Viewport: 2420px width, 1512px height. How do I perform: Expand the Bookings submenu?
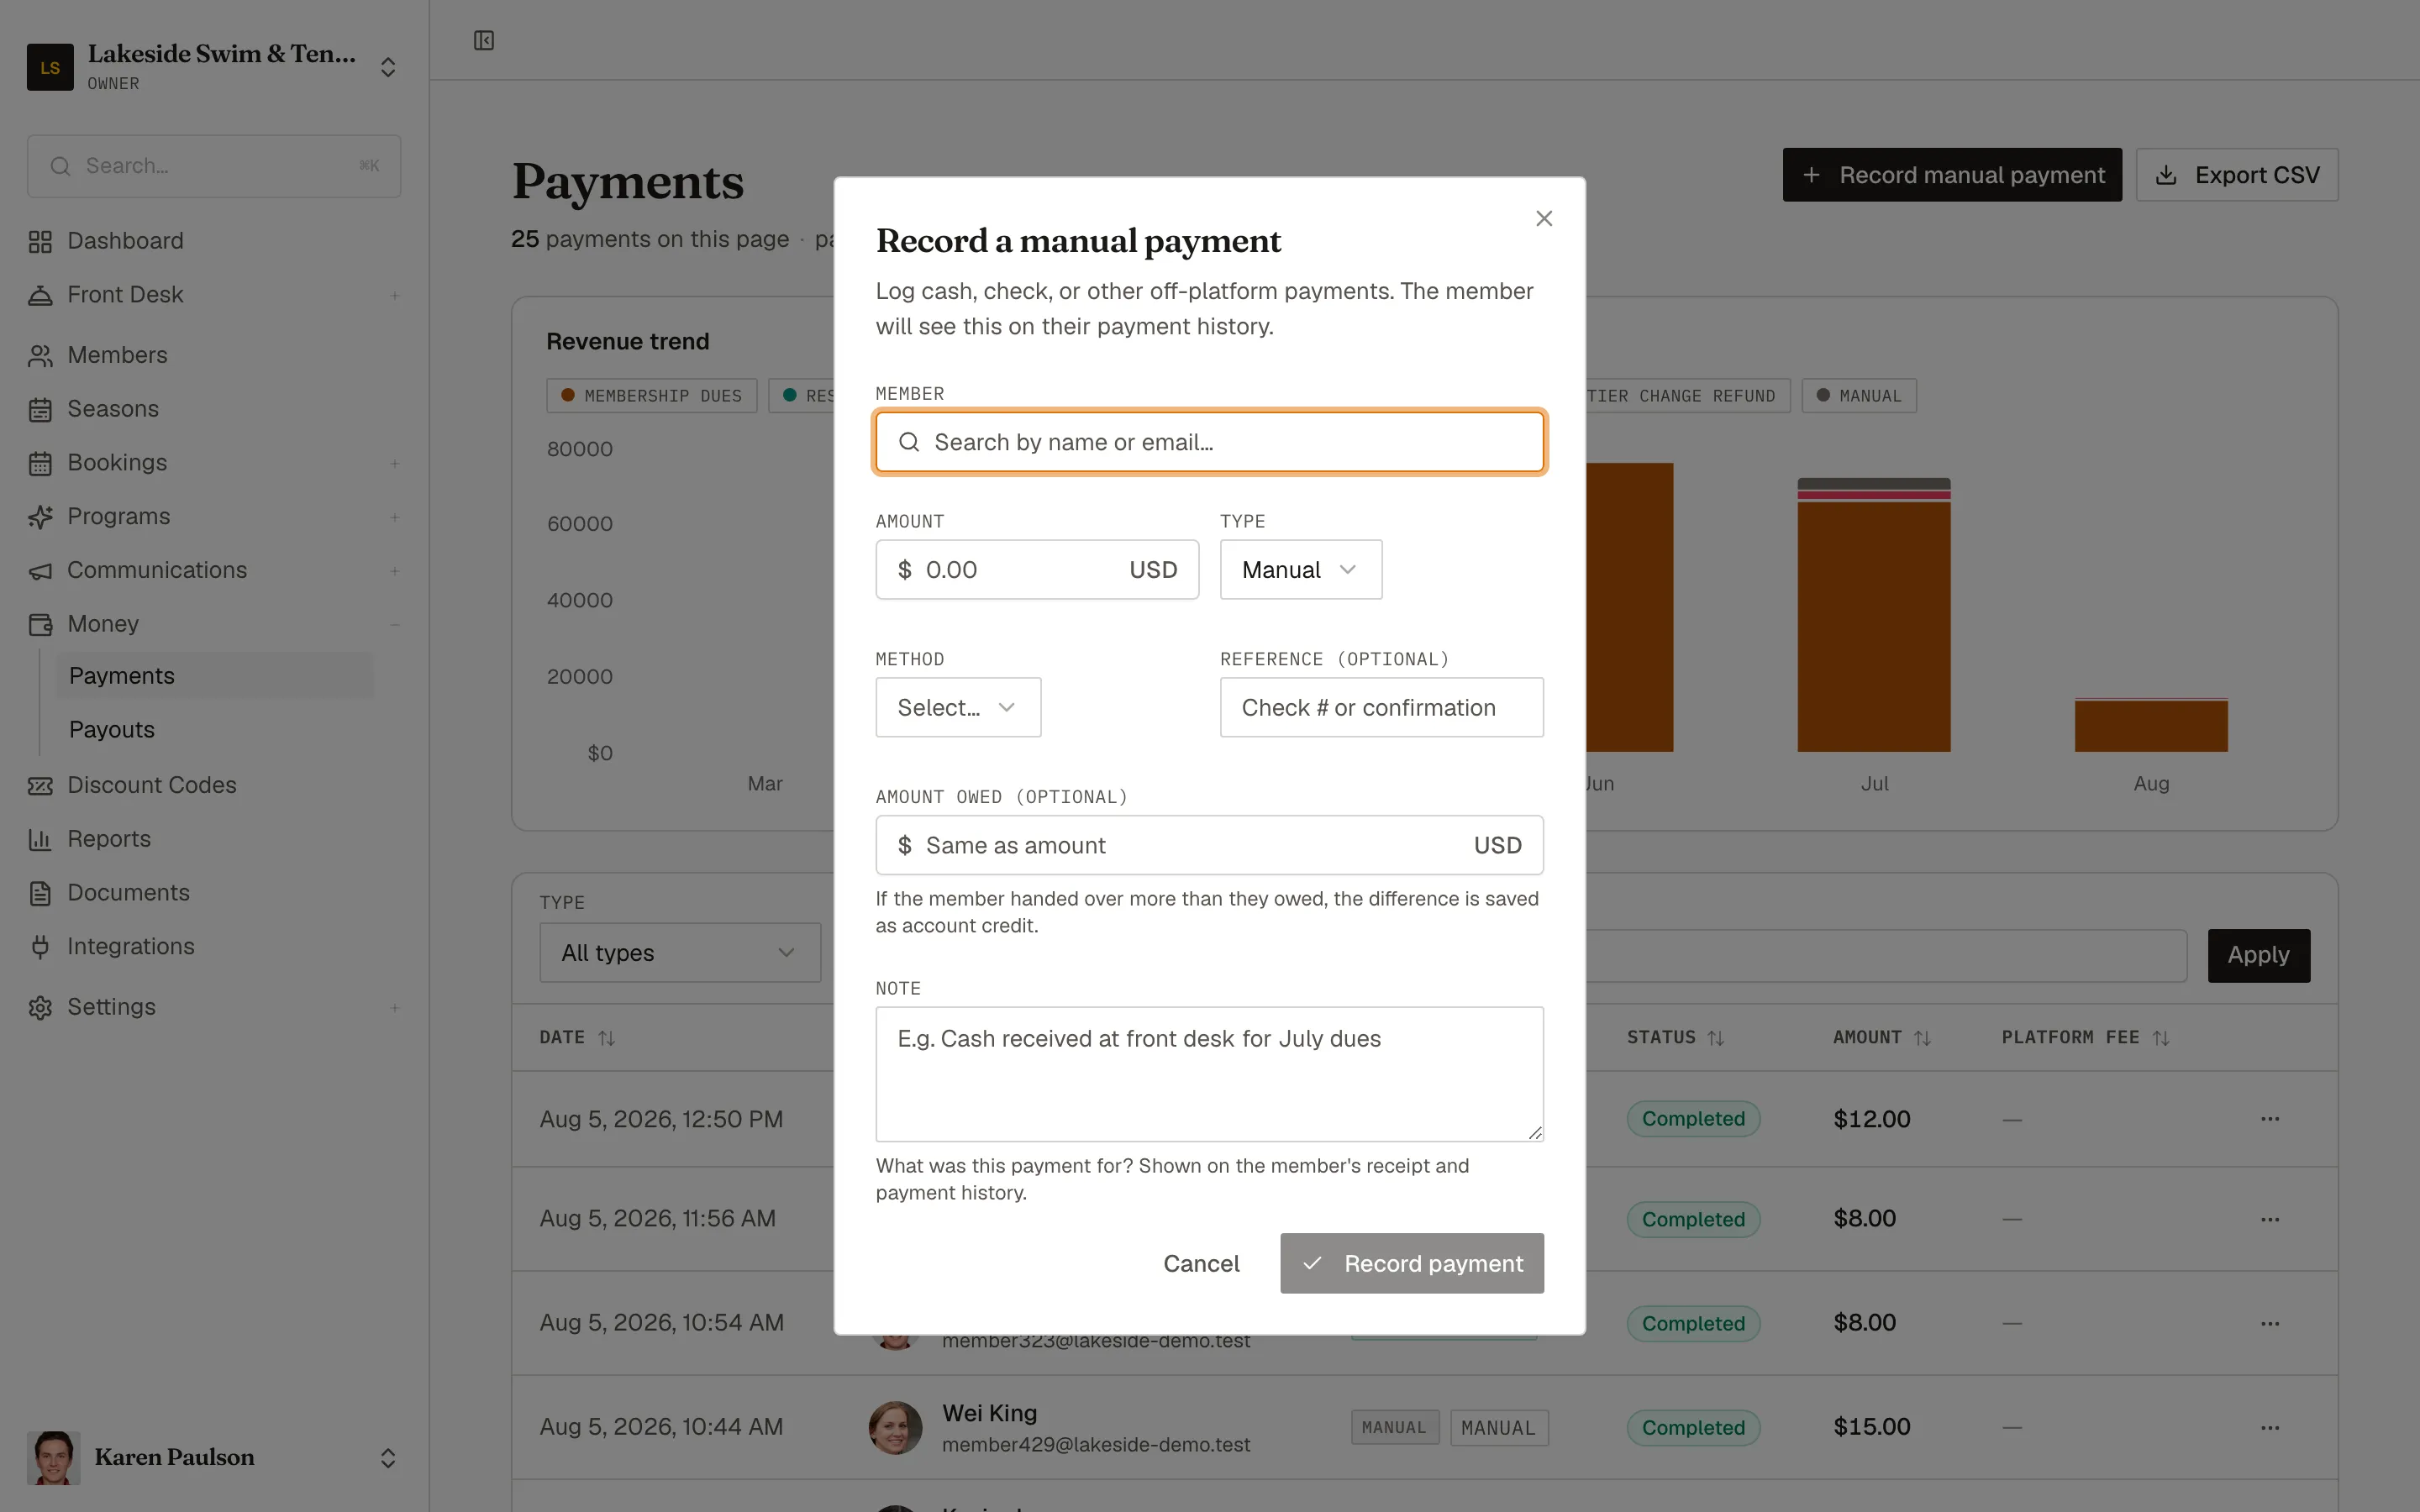395,463
